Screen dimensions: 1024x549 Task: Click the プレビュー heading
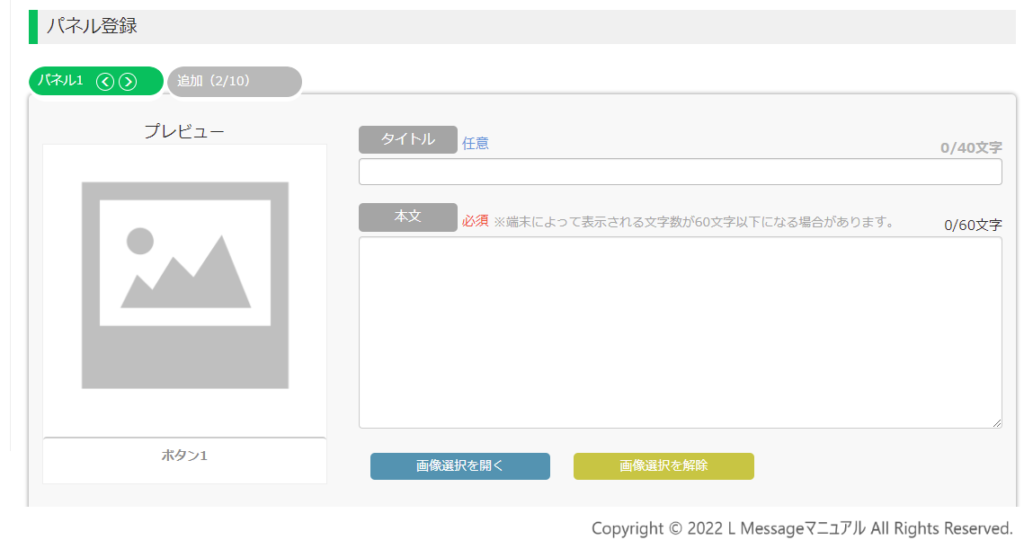point(184,131)
